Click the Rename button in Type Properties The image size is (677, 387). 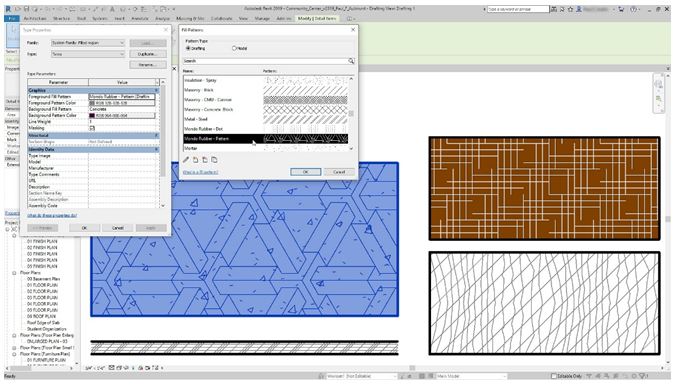click(148, 64)
